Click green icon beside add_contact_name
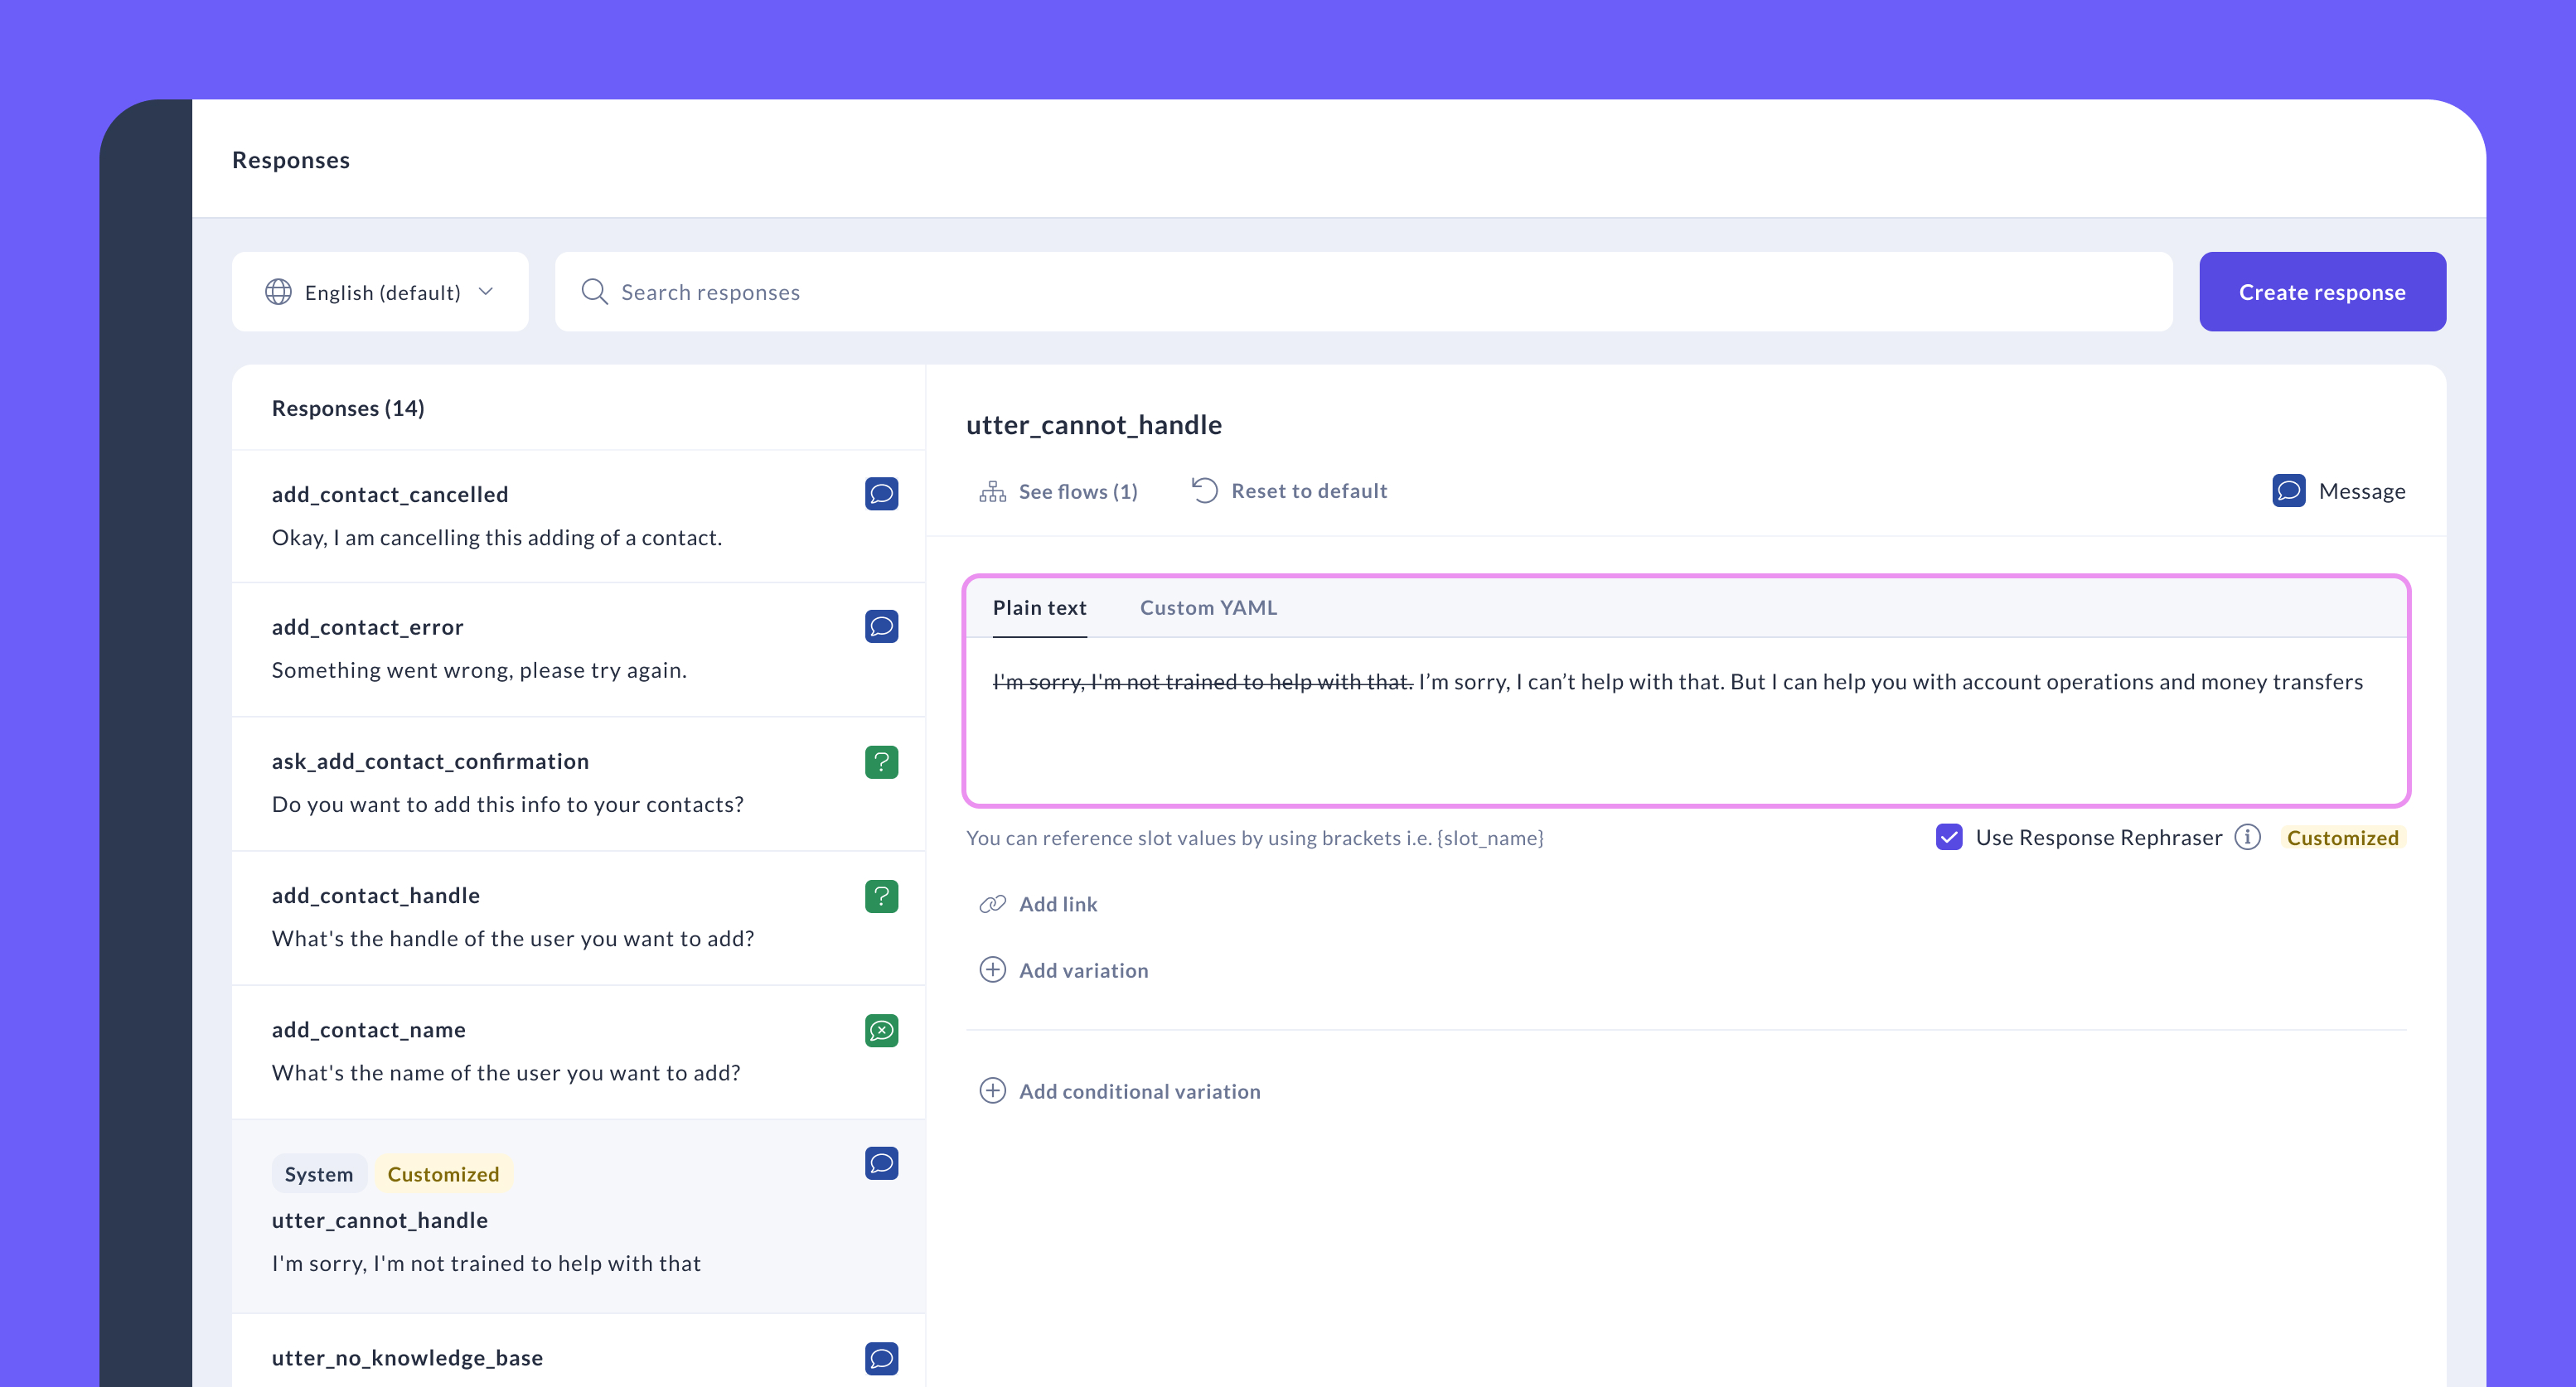The image size is (2576, 1387). [881, 1030]
